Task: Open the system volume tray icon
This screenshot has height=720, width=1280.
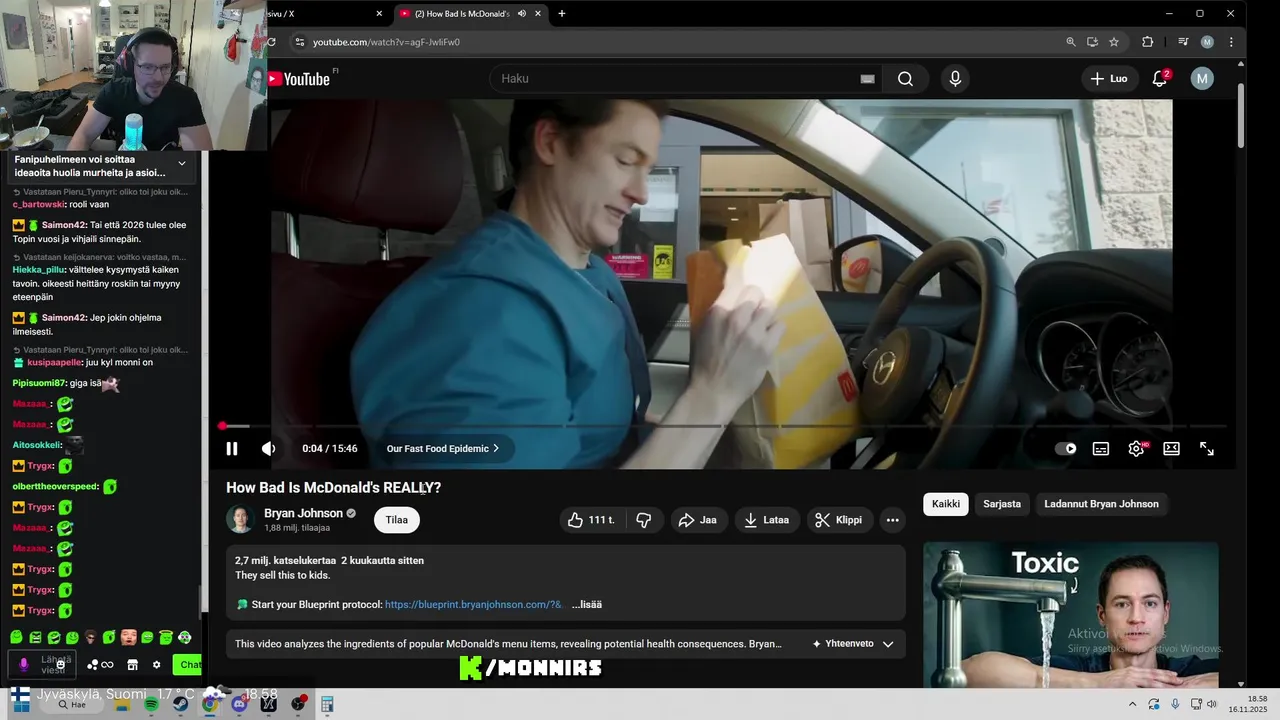Action: pyautogui.click(x=1211, y=704)
